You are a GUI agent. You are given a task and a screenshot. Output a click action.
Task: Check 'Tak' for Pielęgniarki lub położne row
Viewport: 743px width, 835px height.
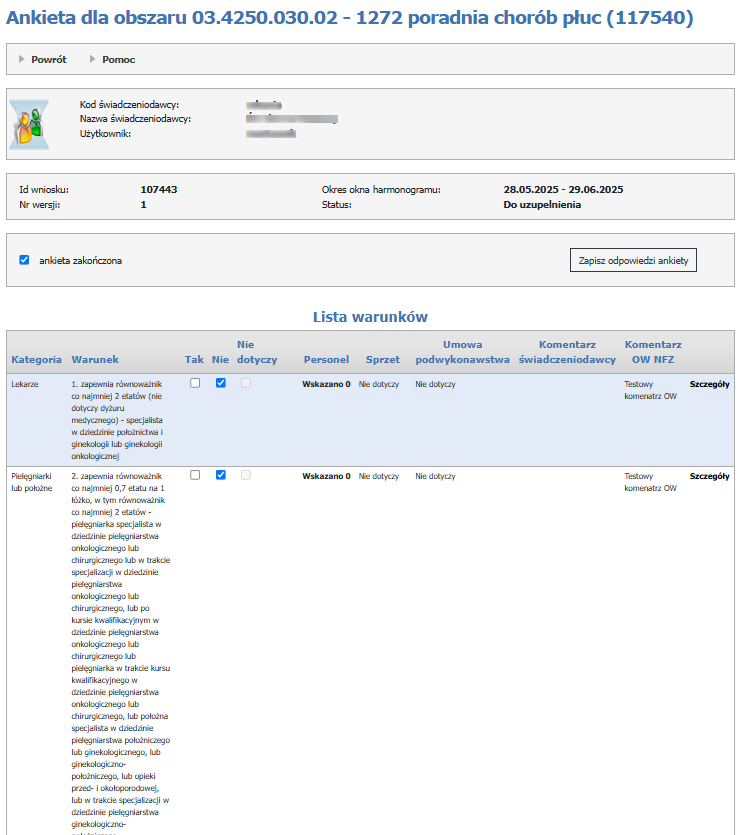tap(195, 475)
